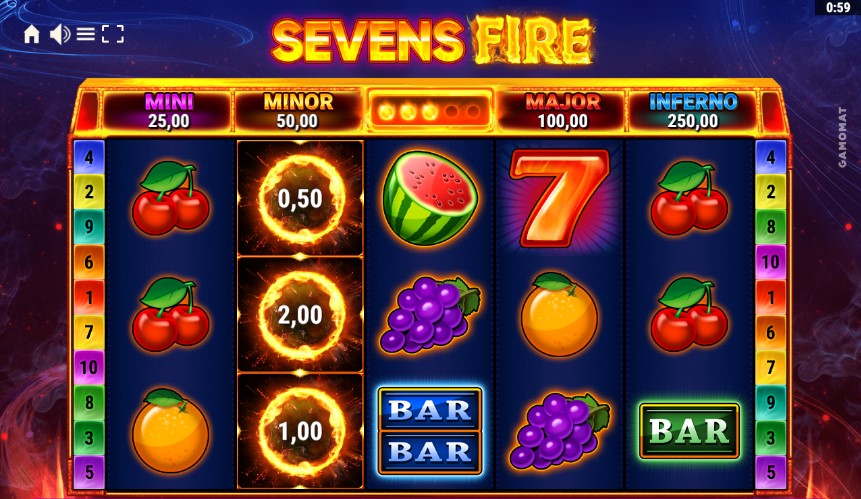Screen dimensions: 861x499
Task: Select the INFERNO 250,00 jackpot panel
Action: pyautogui.click(x=692, y=111)
